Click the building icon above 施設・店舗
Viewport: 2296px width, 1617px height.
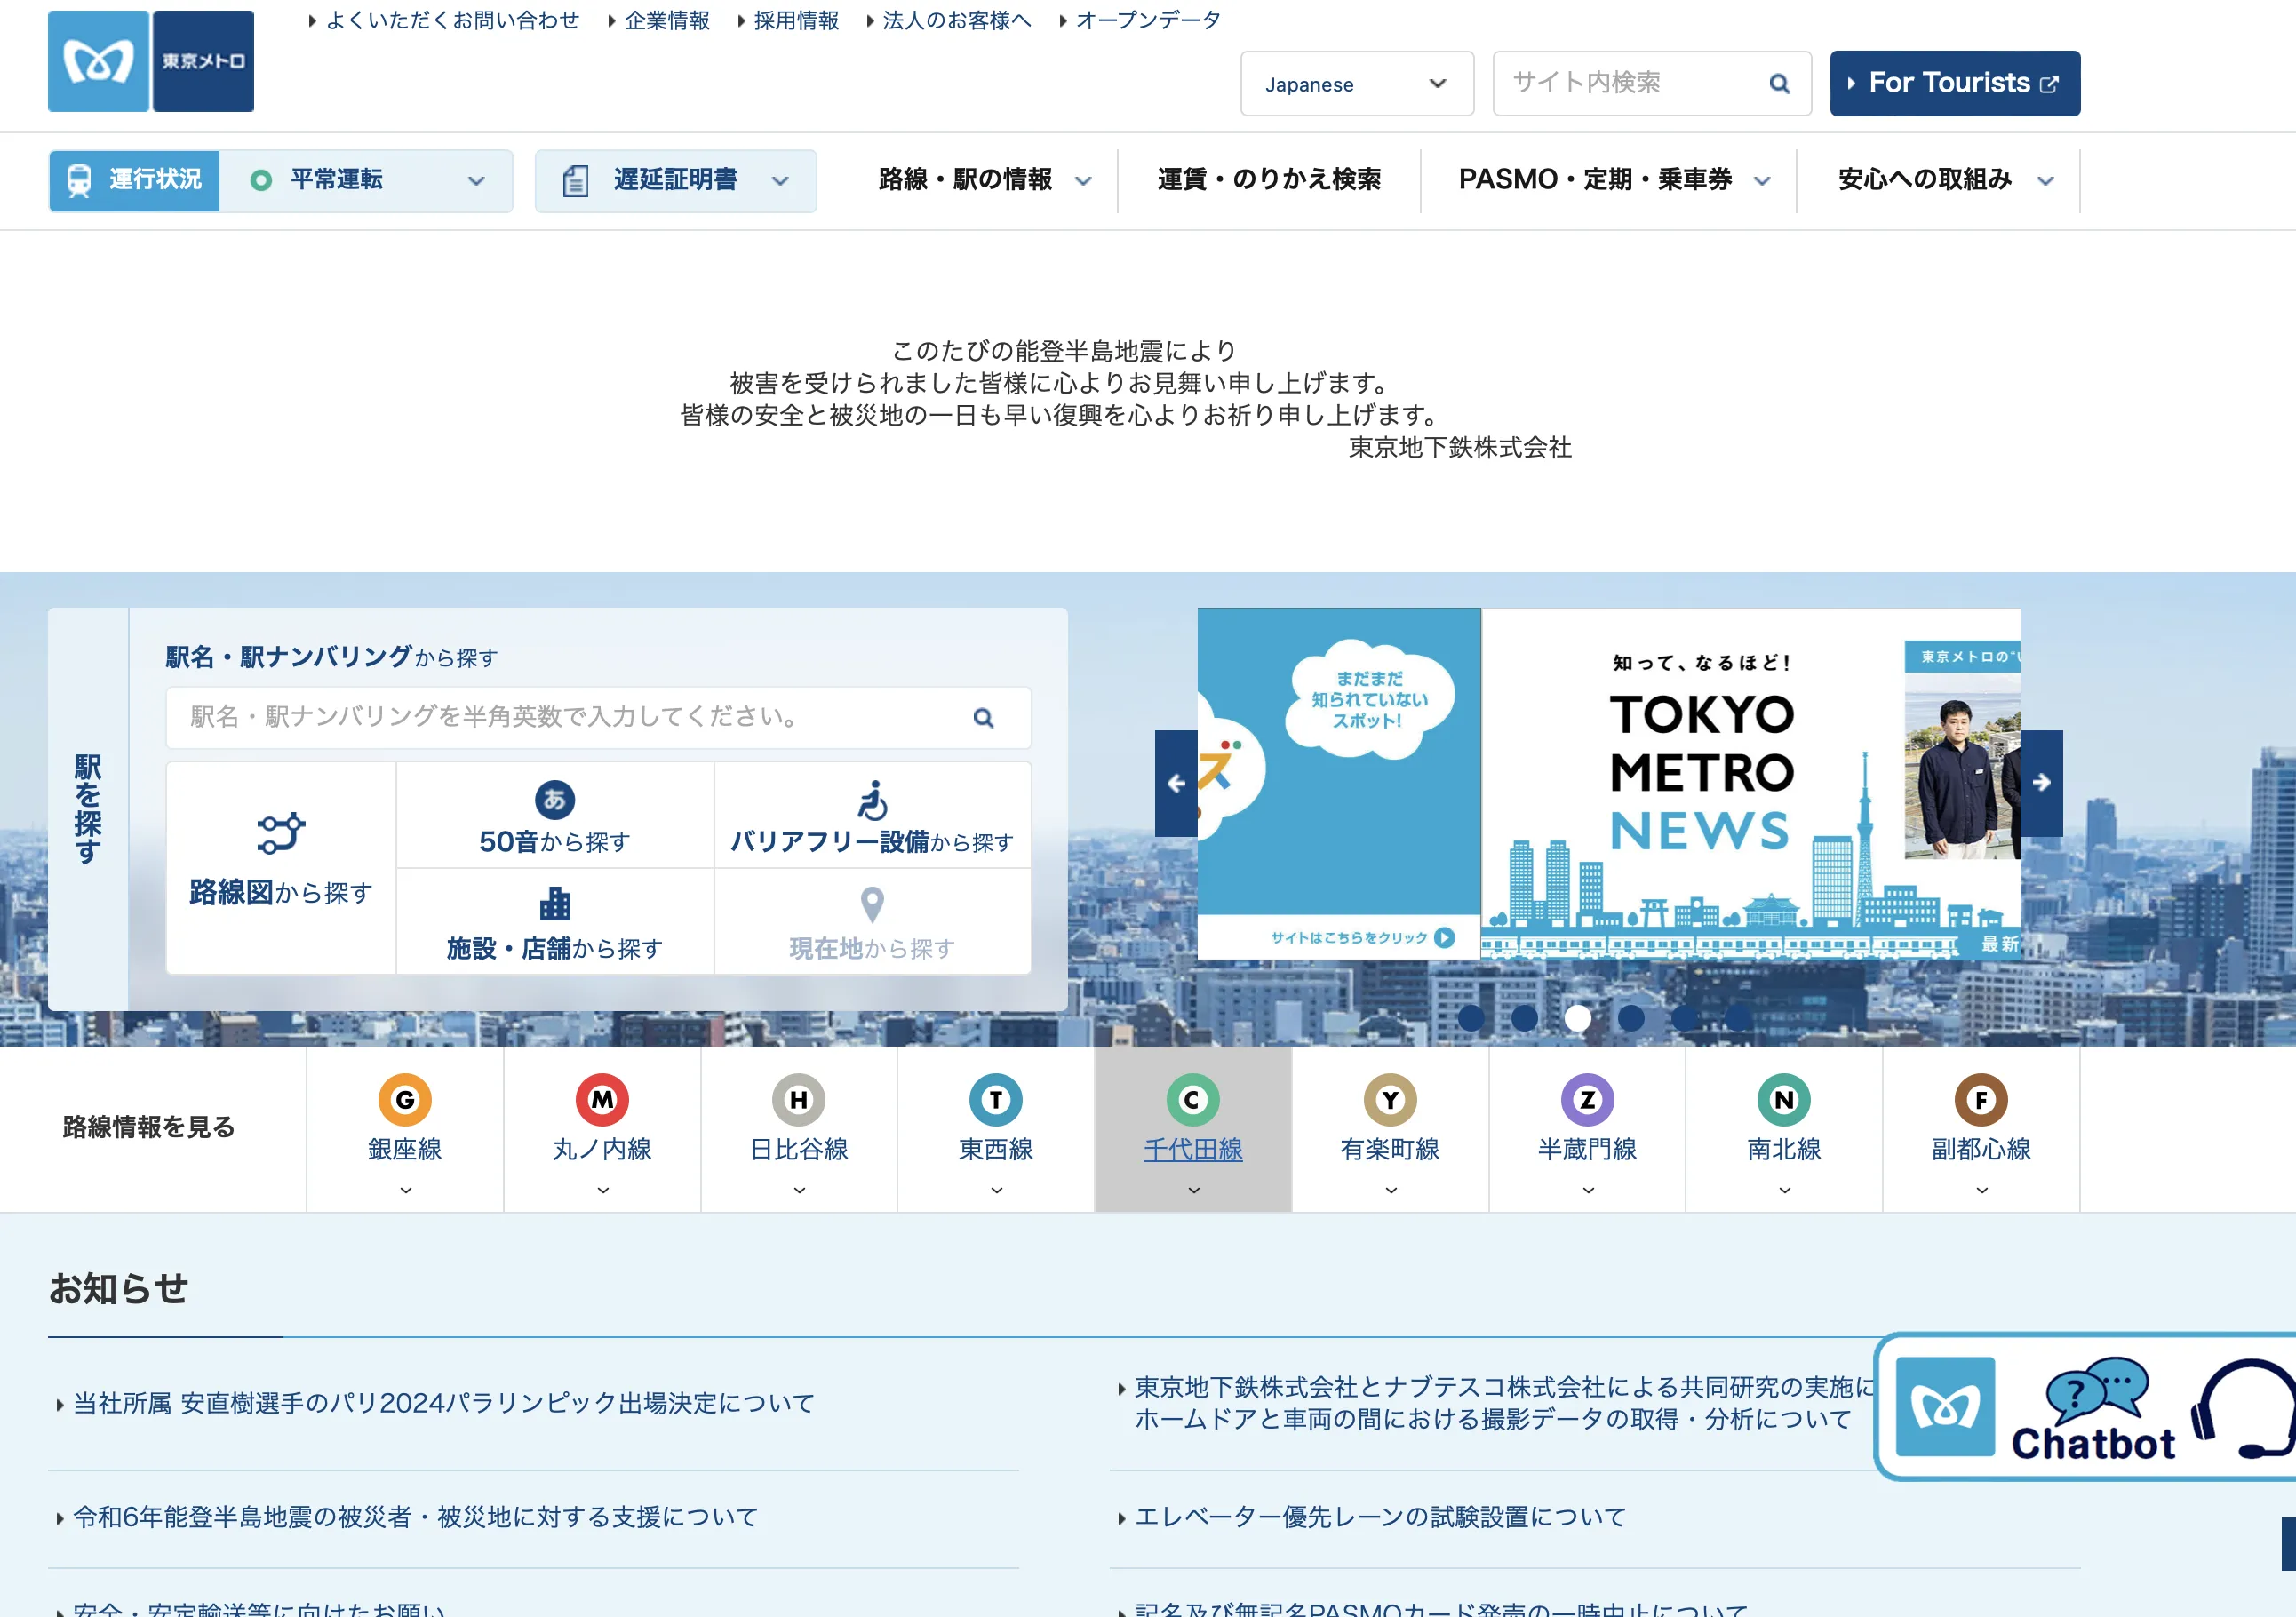tap(555, 904)
